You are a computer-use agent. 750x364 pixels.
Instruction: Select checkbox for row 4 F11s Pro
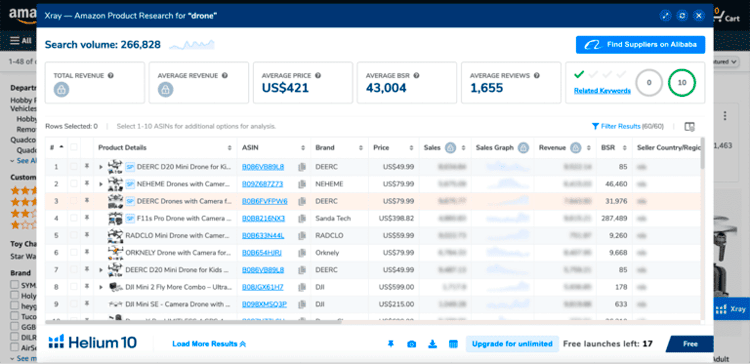pos(74,218)
